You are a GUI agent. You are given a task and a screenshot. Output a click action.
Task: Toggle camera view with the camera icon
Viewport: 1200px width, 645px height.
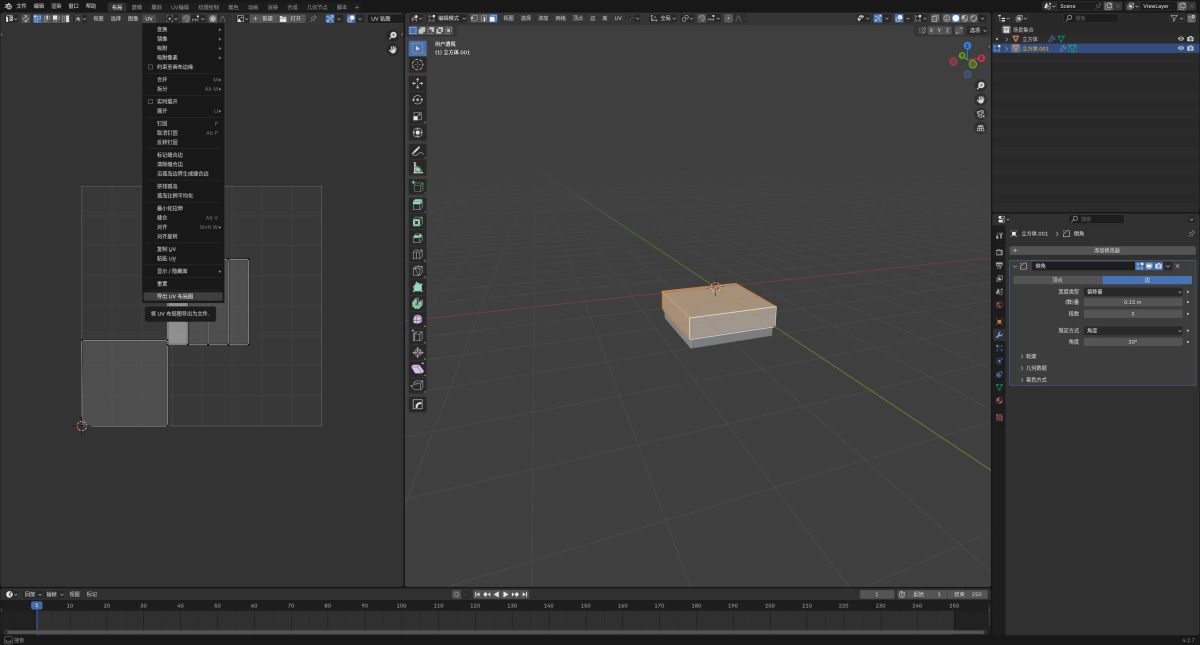click(980, 114)
